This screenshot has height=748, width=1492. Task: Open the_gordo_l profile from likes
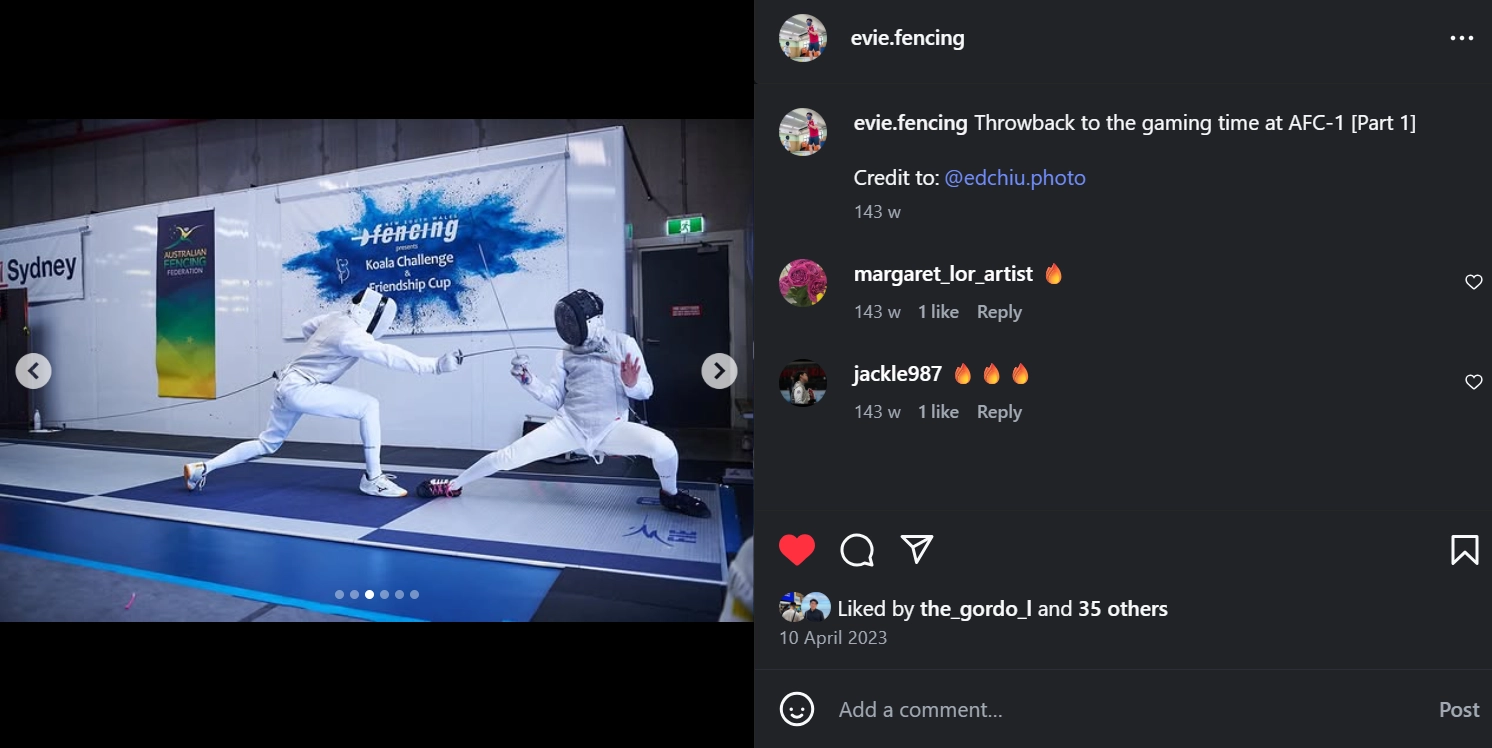pyautogui.click(x=975, y=609)
